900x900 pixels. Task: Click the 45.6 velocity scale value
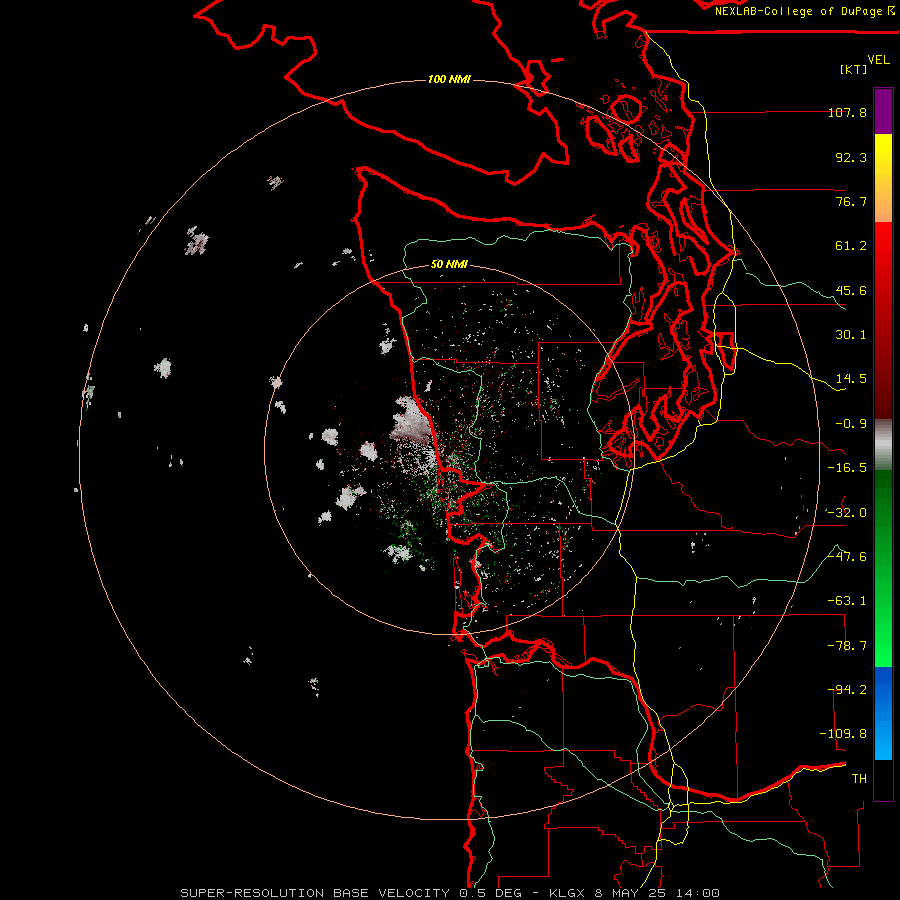pyautogui.click(x=851, y=290)
